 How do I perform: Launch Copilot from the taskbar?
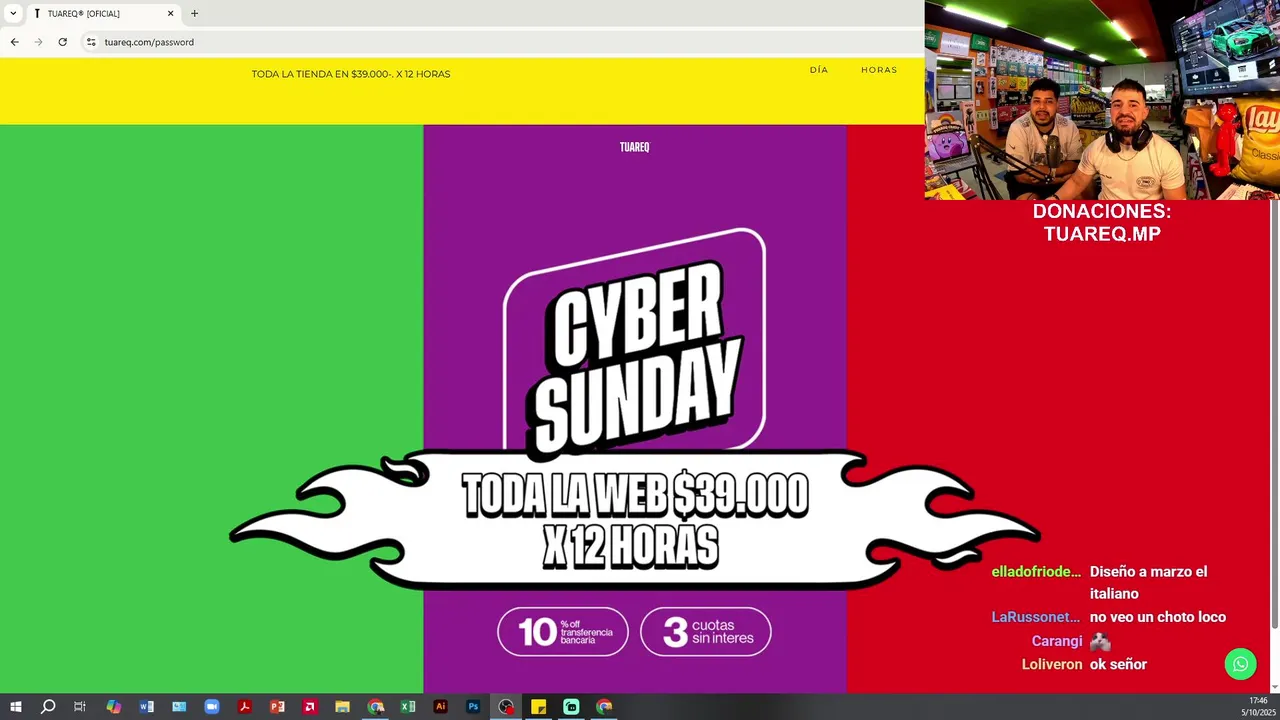pos(113,707)
